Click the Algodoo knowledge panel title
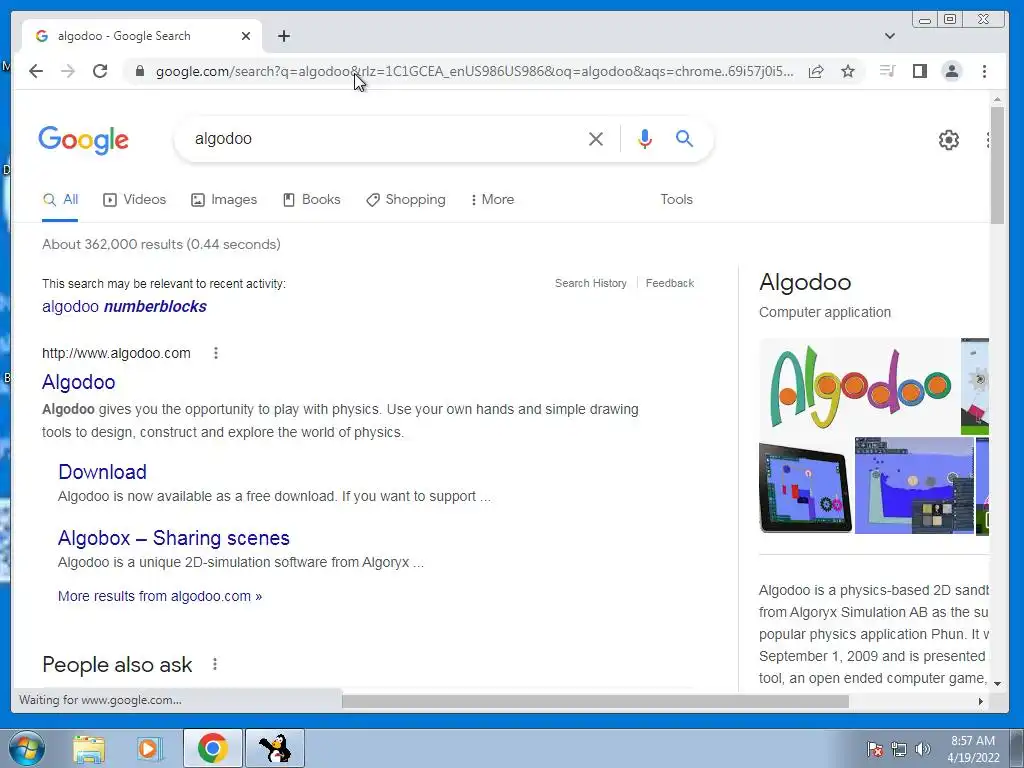This screenshot has height=768, width=1024. click(805, 282)
